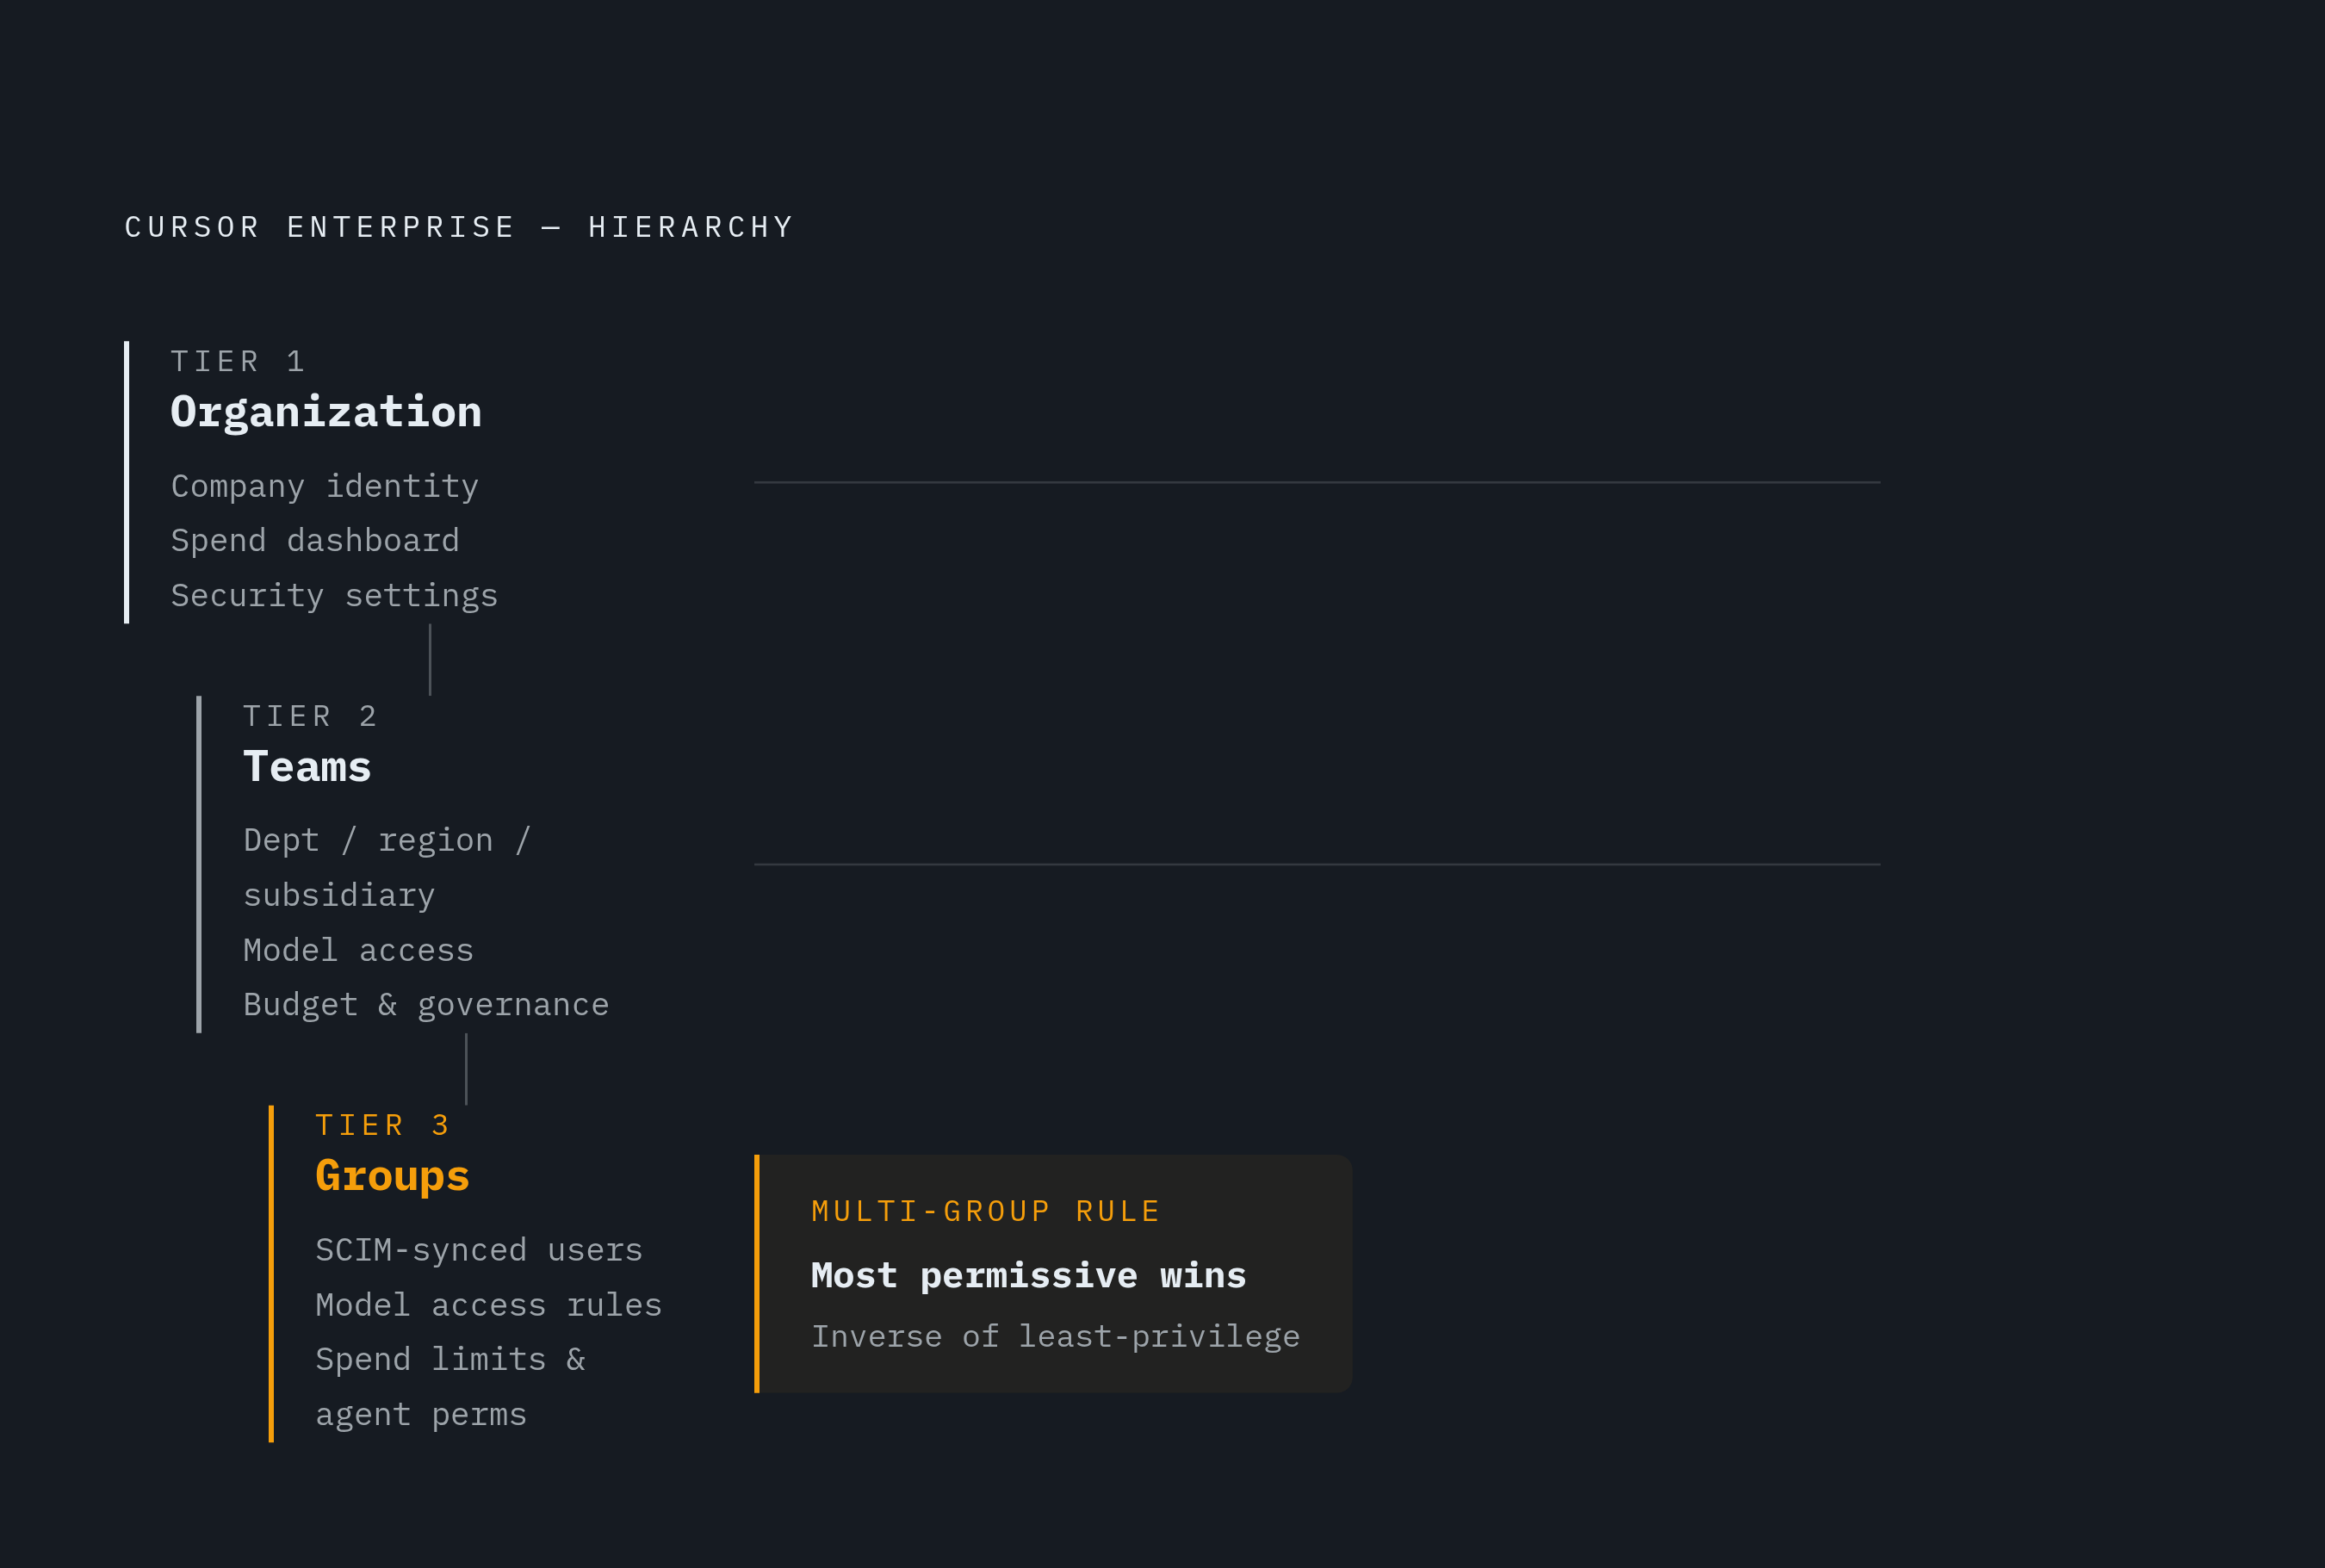Click the orange Tier 3 label
The width and height of the screenshot is (2325, 1568).
click(383, 1125)
